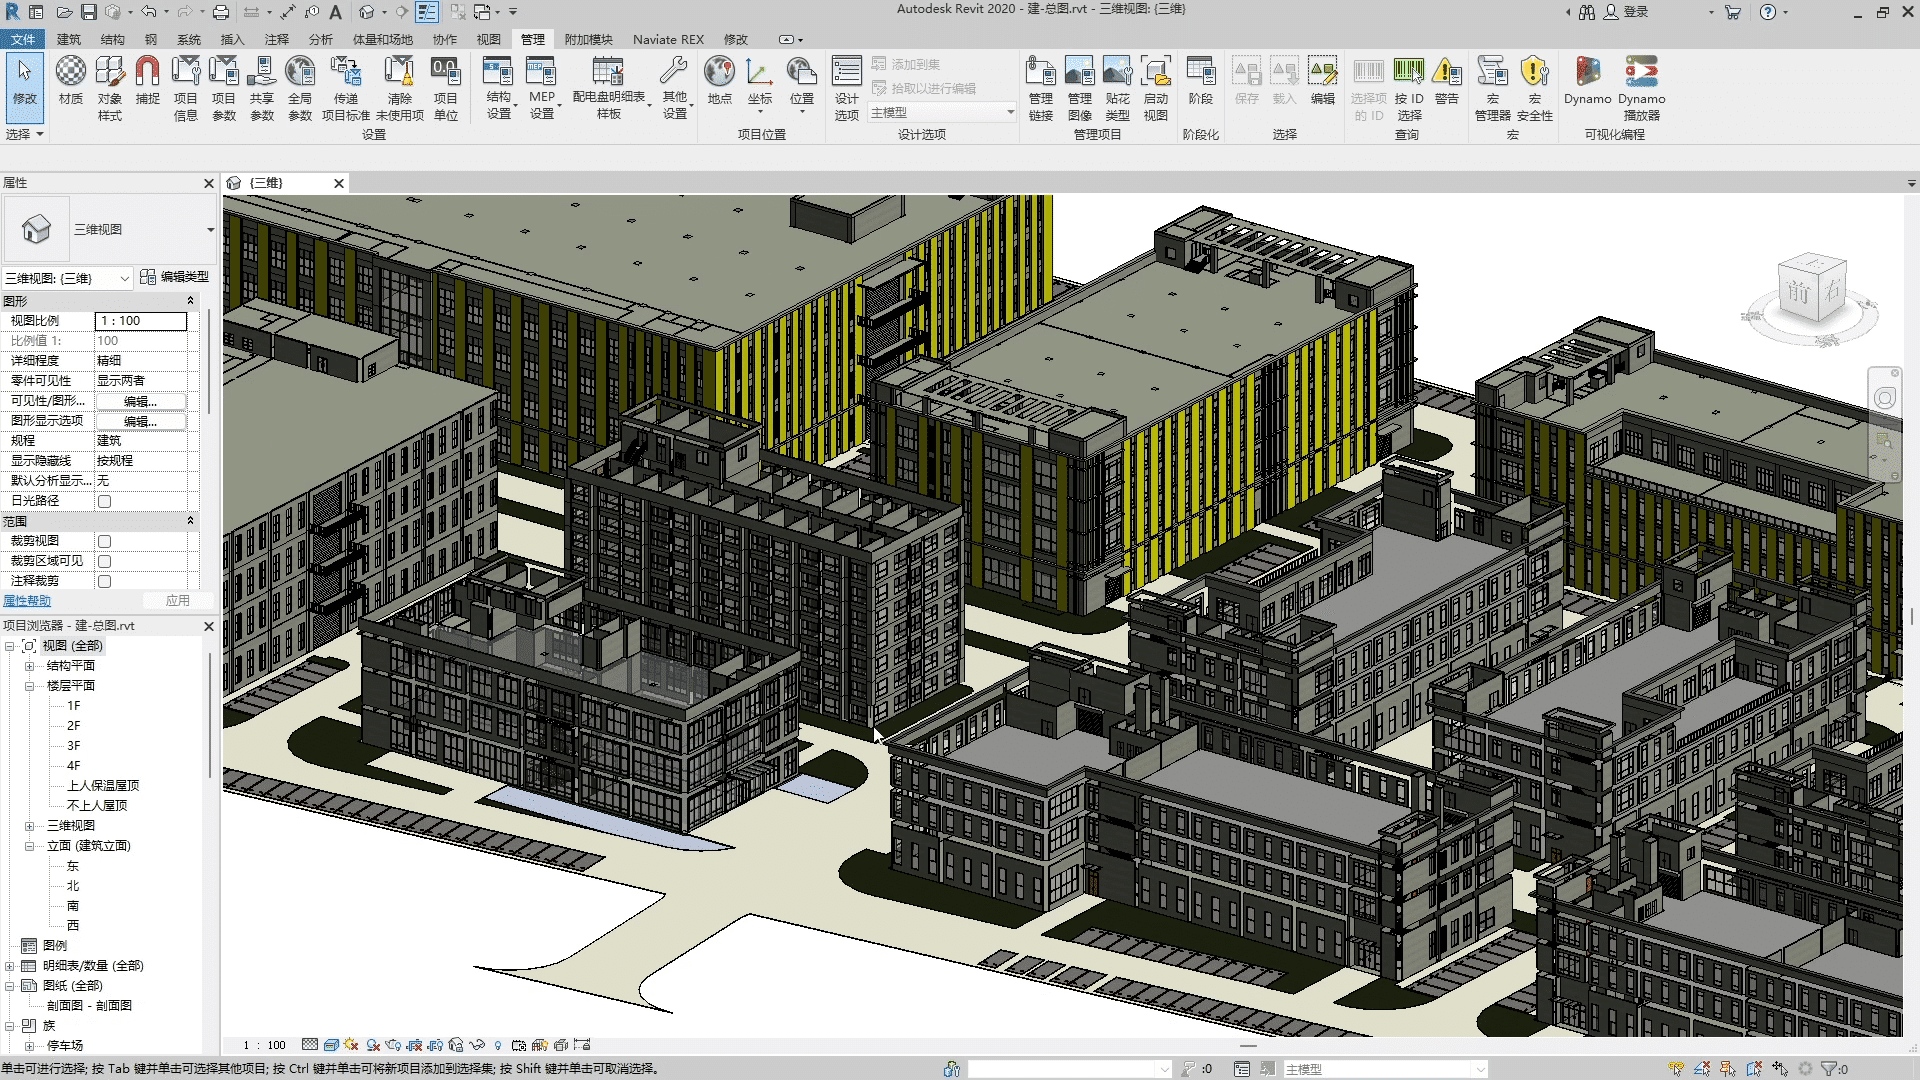Toggle 裁剪区域可见 checkbox
This screenshot has height=1080, width=1920.
click(105, 561)
